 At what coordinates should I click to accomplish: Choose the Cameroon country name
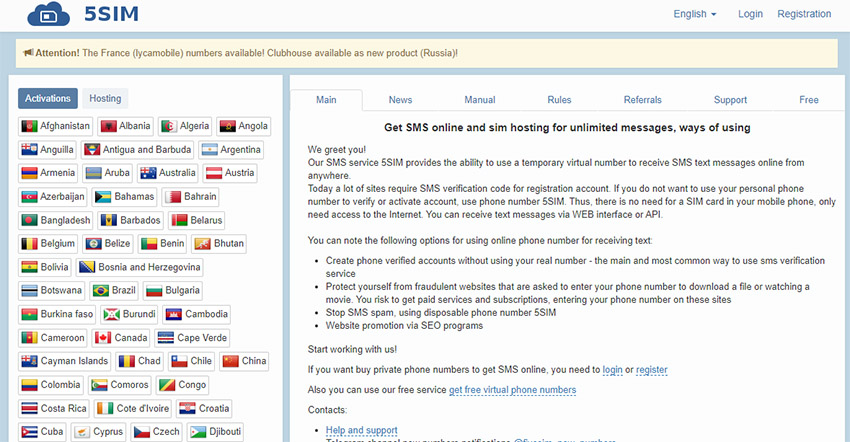[62, 338]
